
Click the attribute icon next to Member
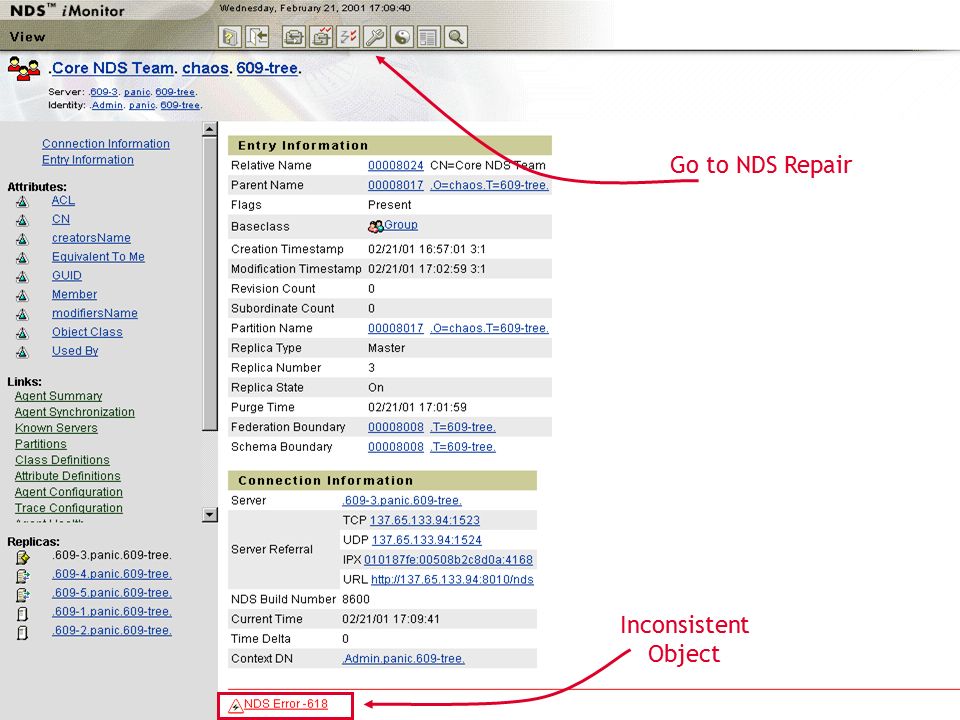click(x=22, y=296)
